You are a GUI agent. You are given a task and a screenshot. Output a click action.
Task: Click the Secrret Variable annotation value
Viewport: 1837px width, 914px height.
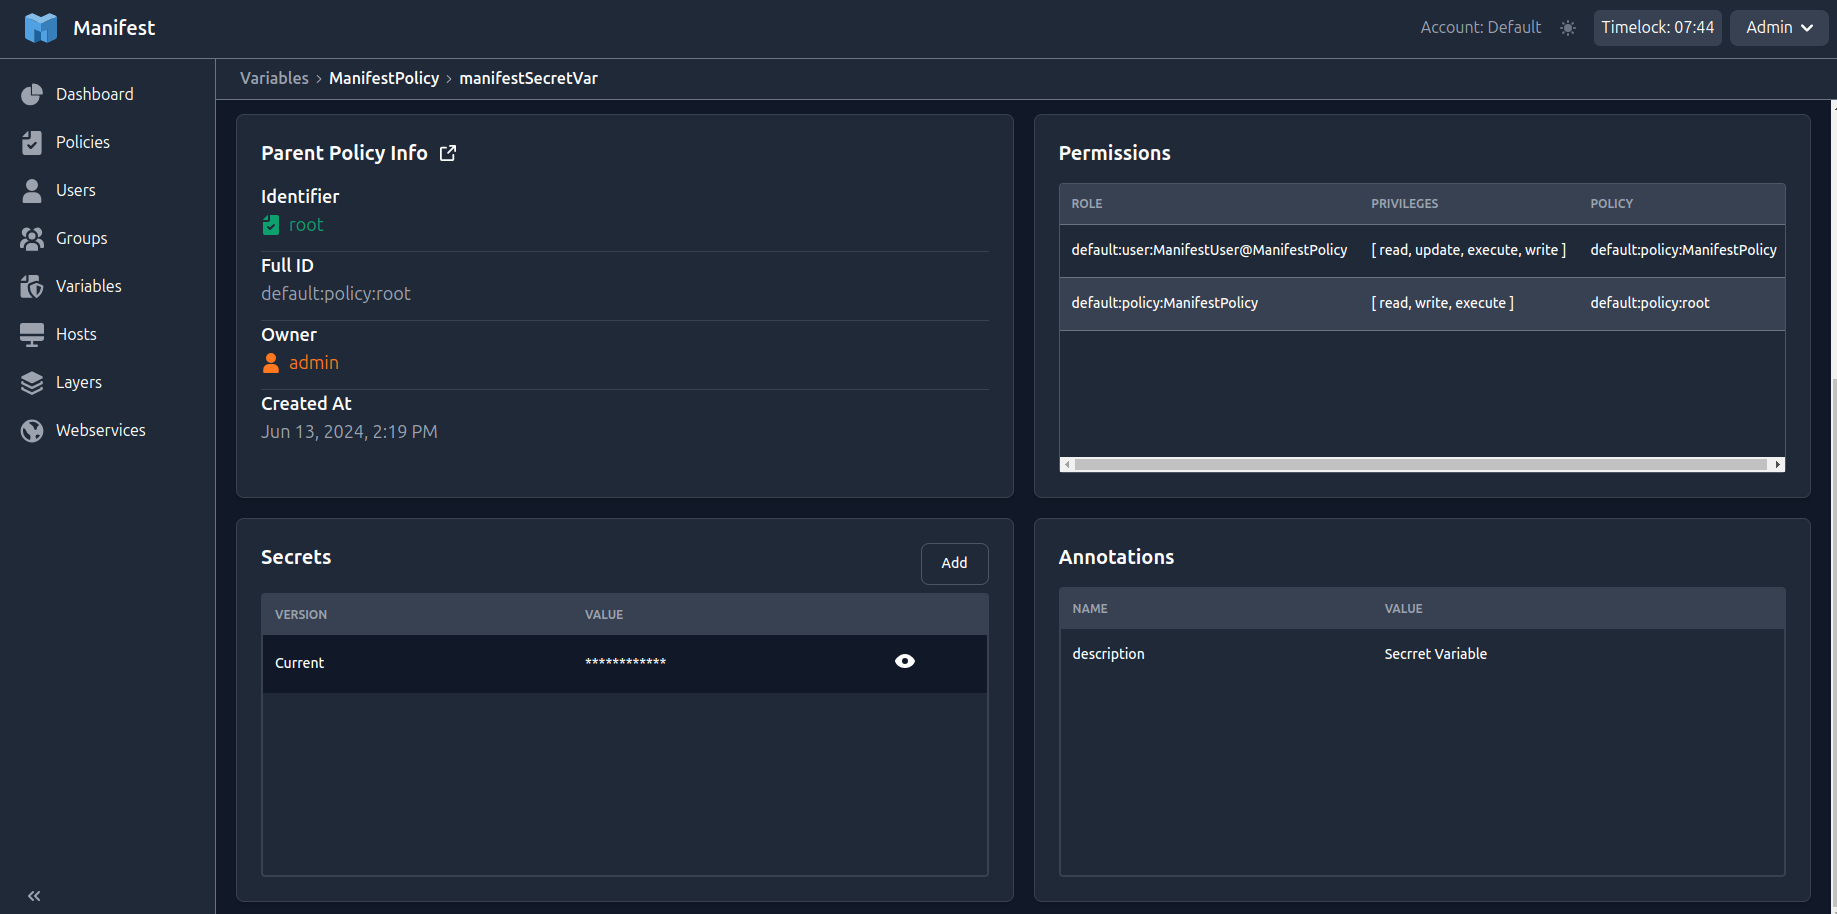tap(1435, 654)
